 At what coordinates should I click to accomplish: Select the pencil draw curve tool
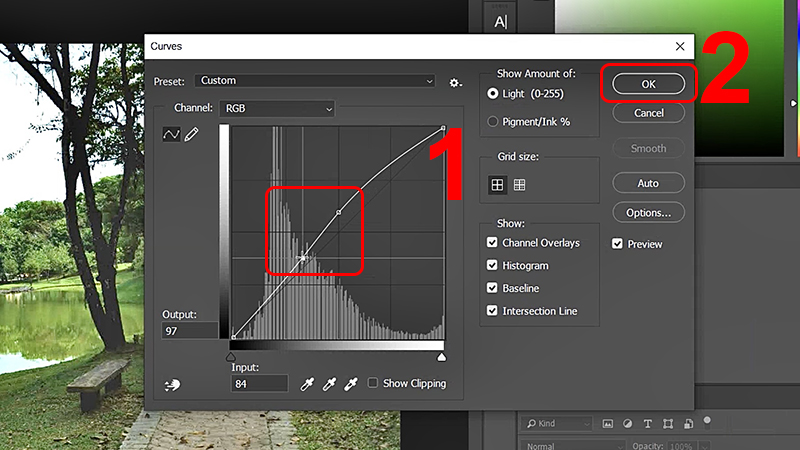coord(191,134)
